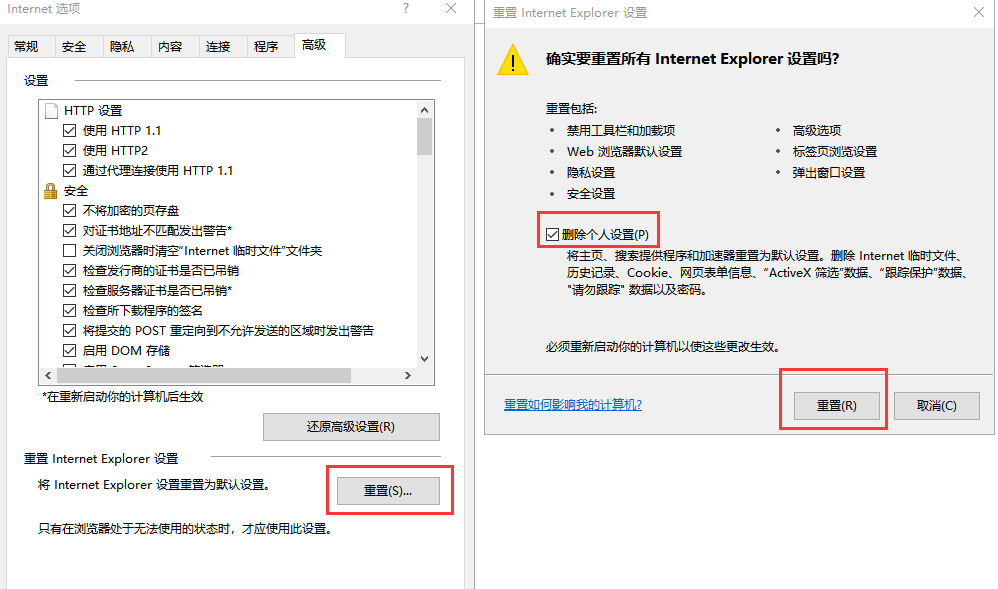Click the 还原高级设置(R) button

click(x=351, y=427)
